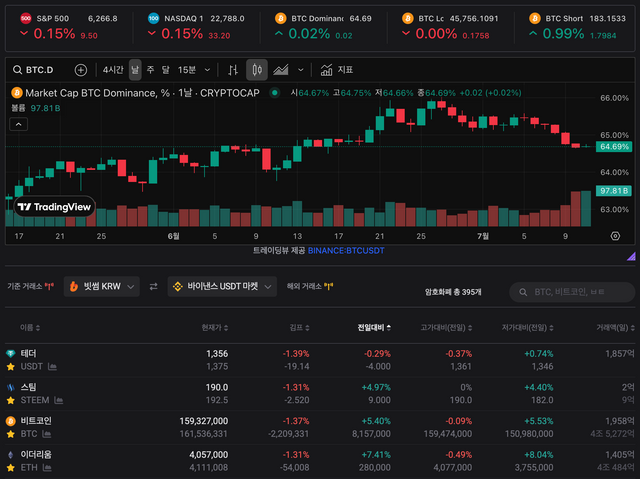Toggle the favorite star for STEEM
This screenshot has height=479, width=640.
point(11,401)
